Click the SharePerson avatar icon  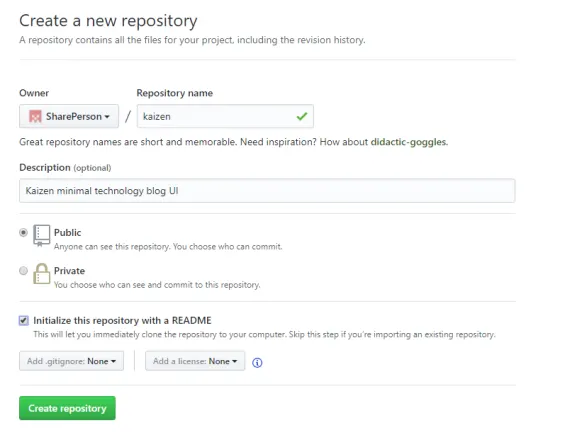pyautogui.click(x=35, y=116)
